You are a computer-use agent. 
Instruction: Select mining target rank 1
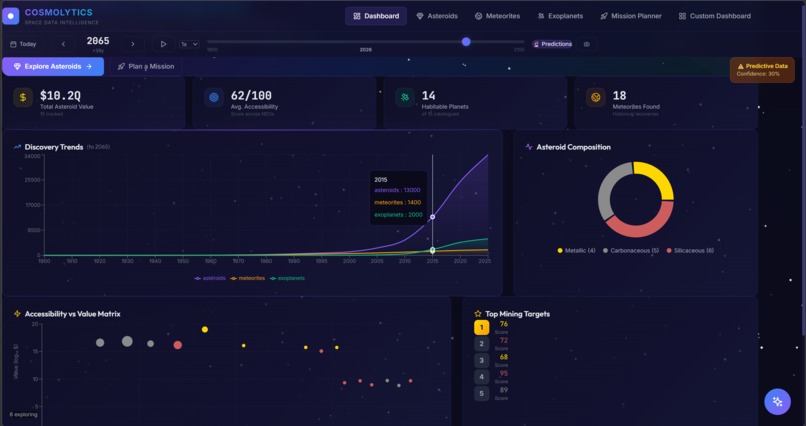[481, 327]
